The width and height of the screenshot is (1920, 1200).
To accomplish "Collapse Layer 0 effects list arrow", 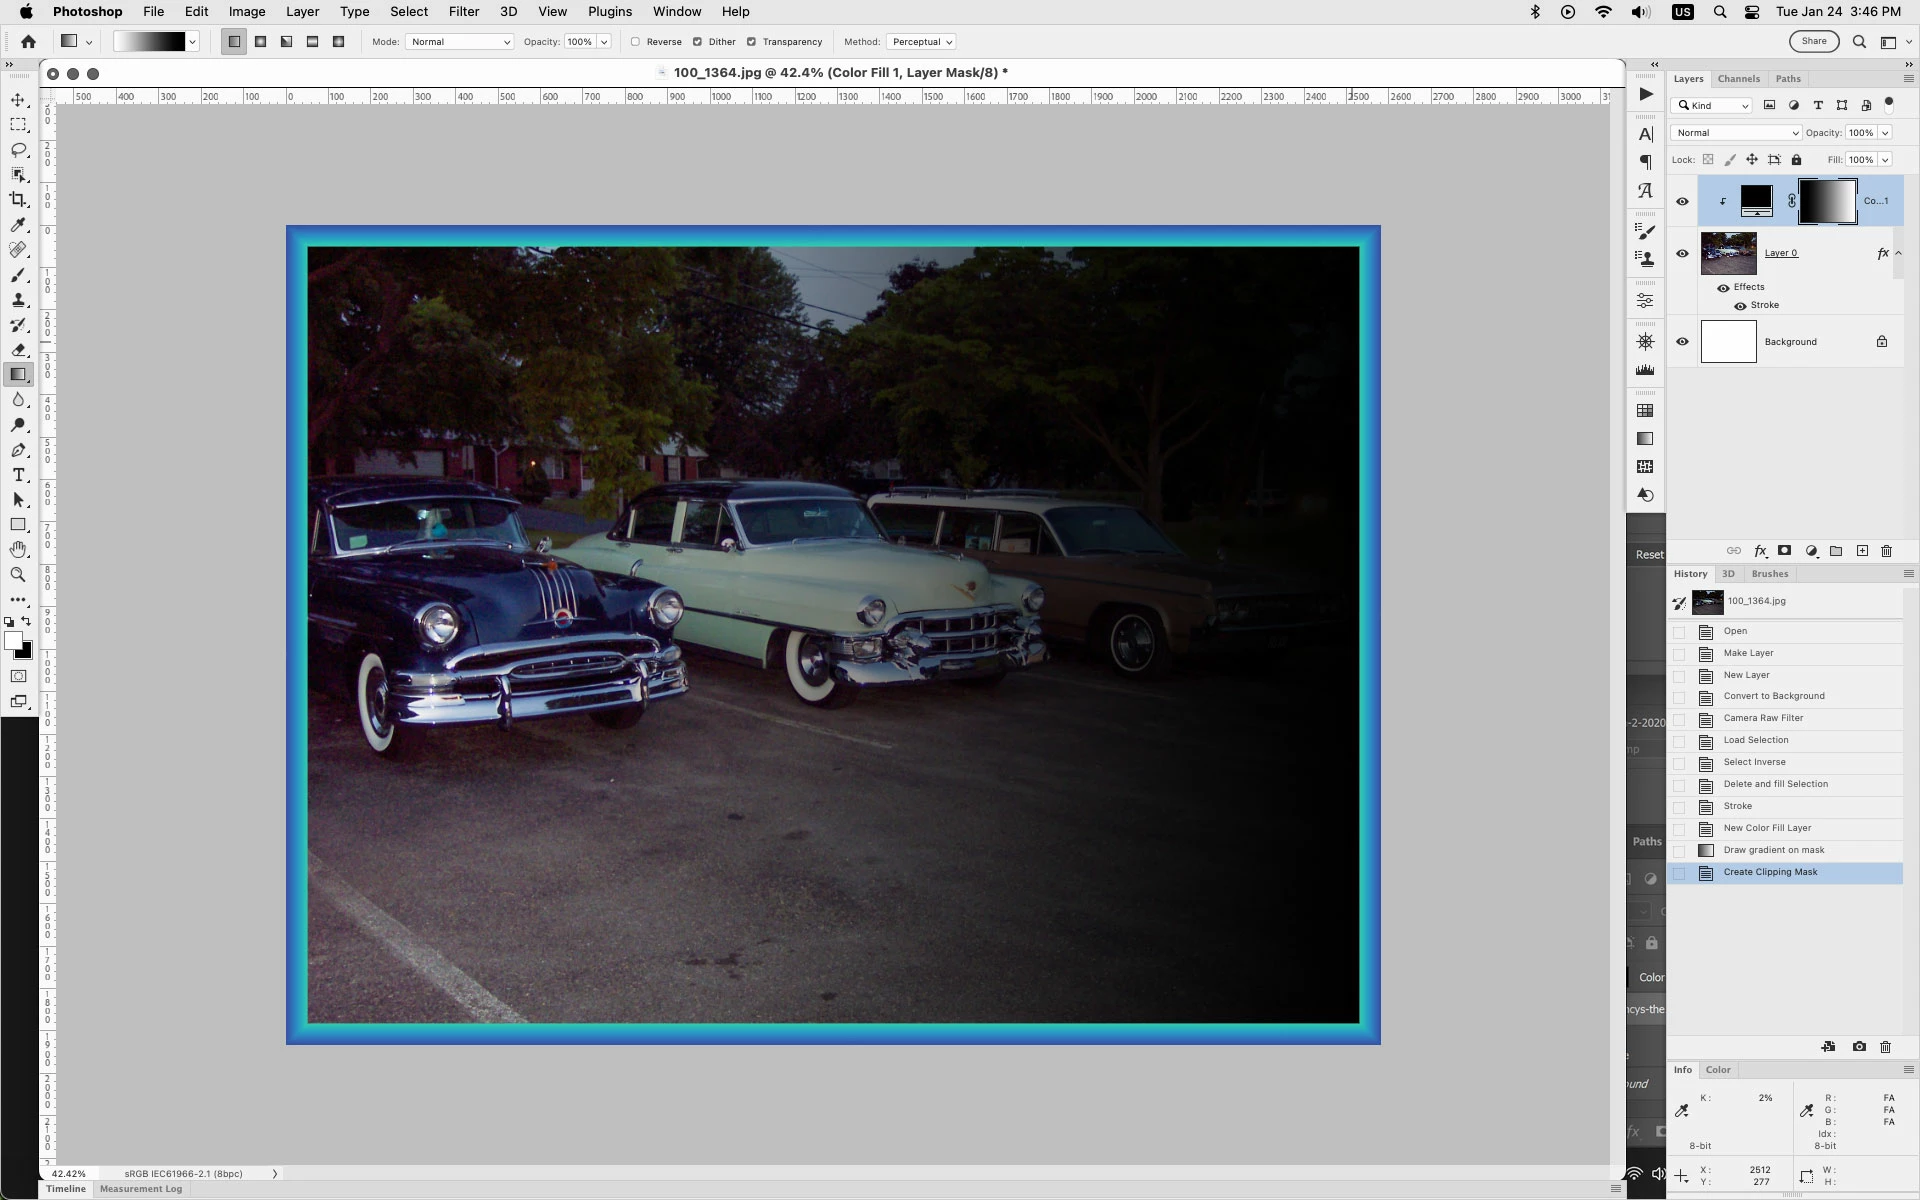I will 1898,253.
